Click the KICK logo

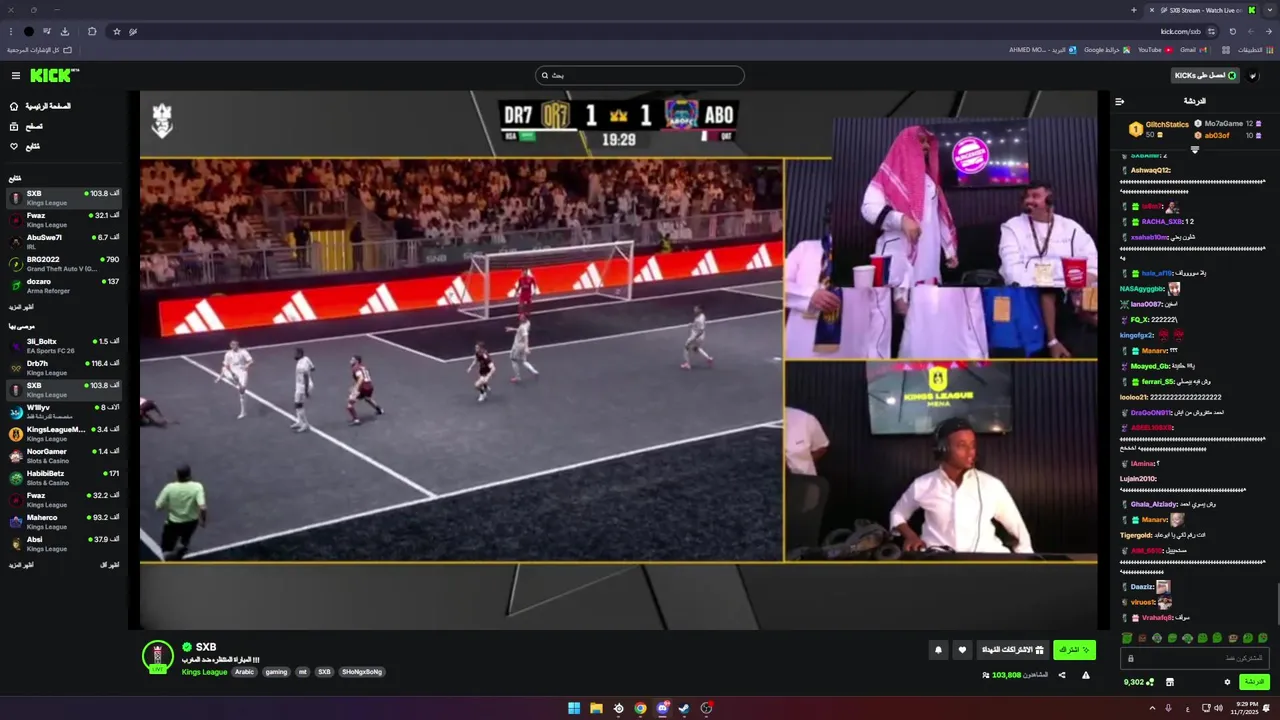pyautogui.click(x=54, y=75)
